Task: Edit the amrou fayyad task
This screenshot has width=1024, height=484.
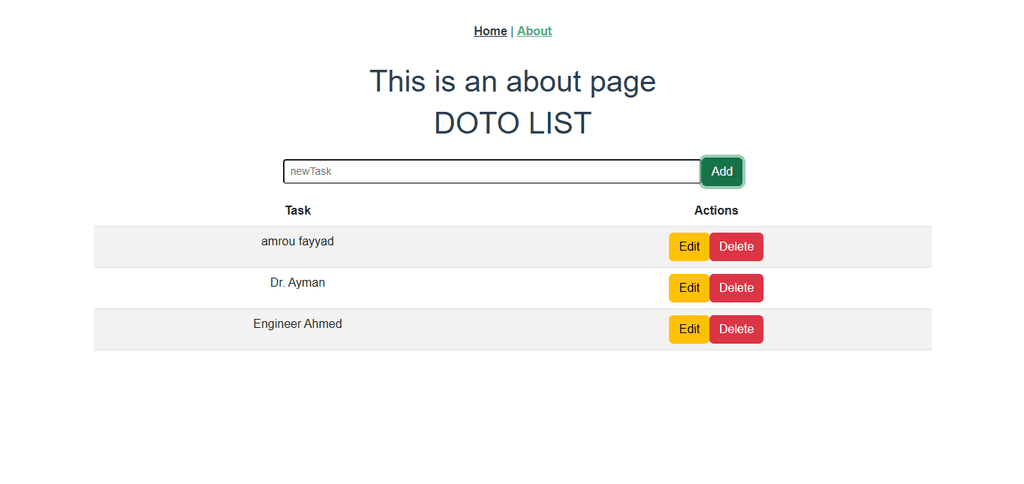Action: (x=689, y=247)
